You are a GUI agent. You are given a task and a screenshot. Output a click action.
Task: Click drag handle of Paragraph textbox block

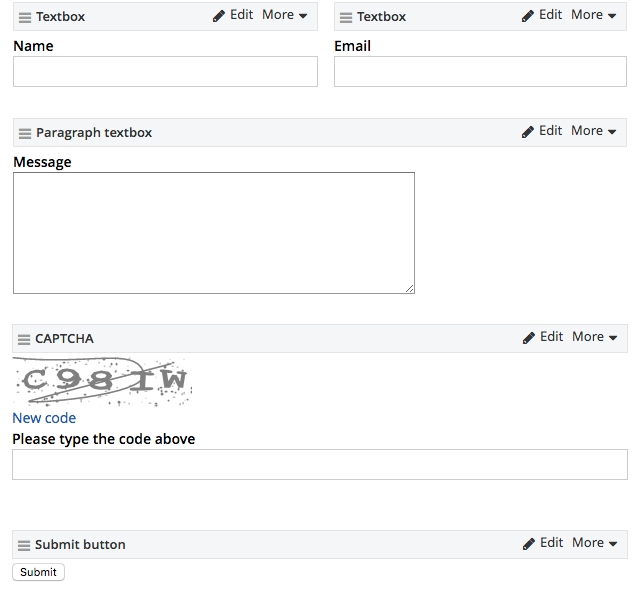coord(25,133)
